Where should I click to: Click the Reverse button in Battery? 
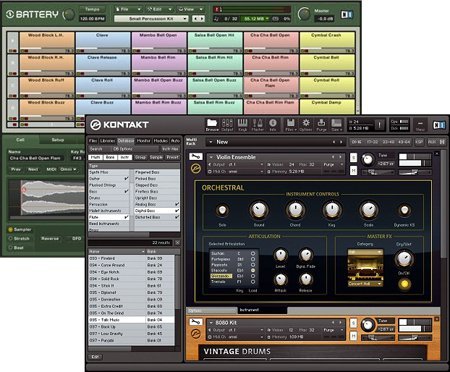coord(50,239)
